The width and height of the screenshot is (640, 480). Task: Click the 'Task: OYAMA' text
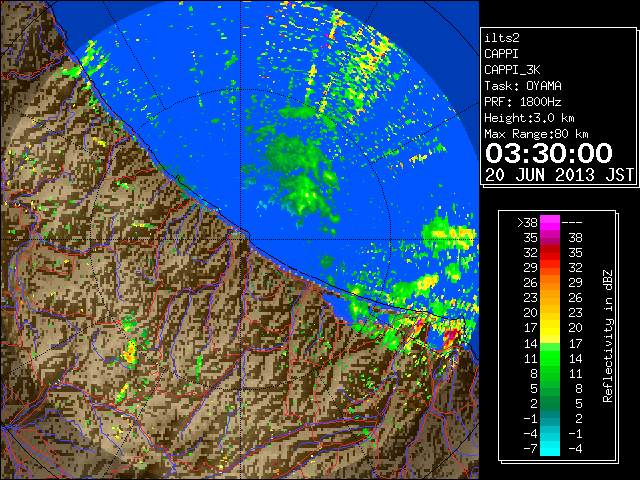[x=523, y=86]
